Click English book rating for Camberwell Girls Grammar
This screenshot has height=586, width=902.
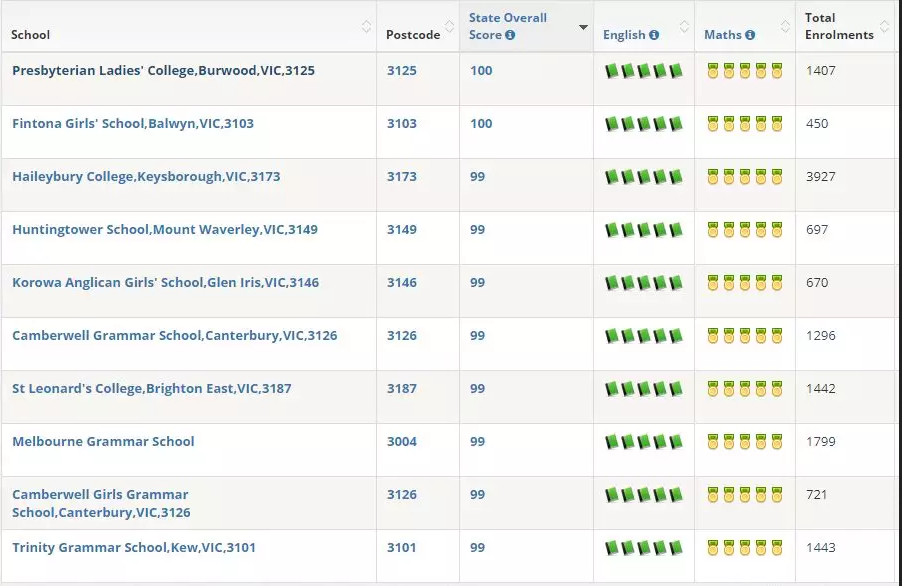click(x=644, y=495)
